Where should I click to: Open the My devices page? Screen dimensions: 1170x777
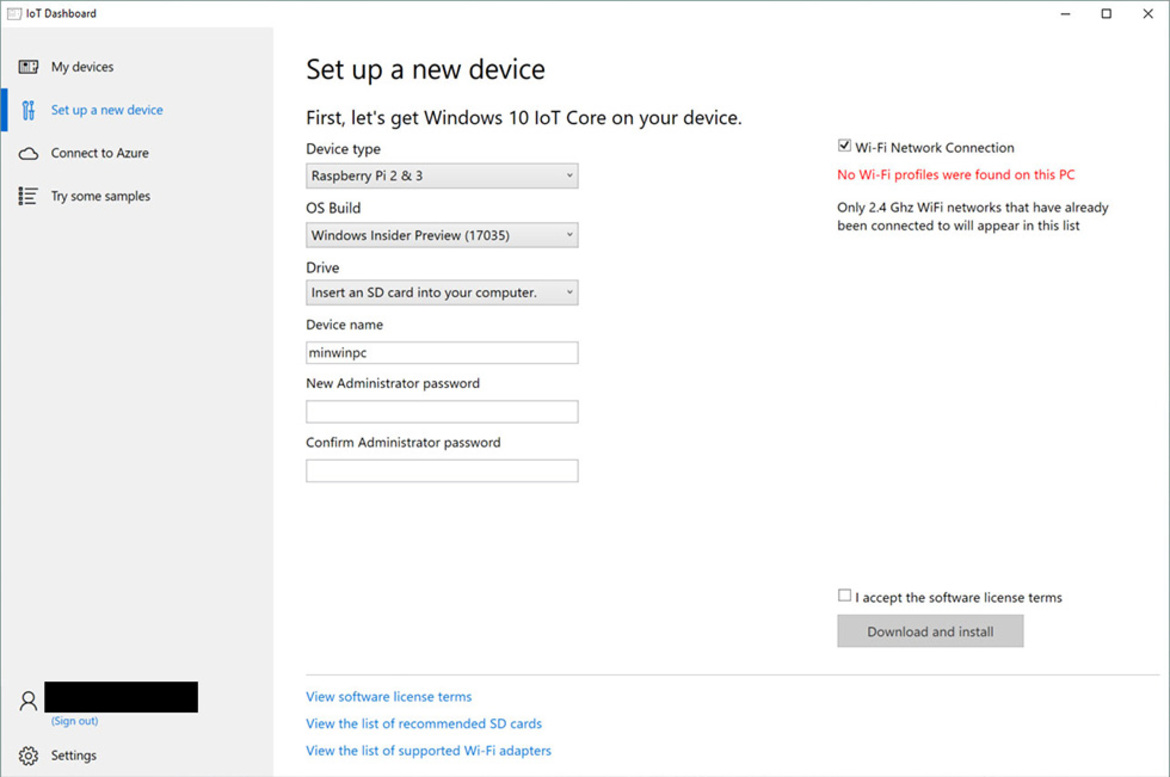(82, 67)
